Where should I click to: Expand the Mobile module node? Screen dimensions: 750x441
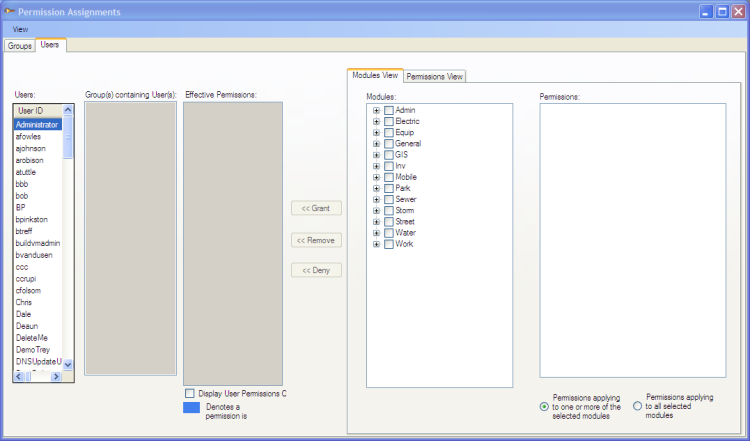pos(376,177)
